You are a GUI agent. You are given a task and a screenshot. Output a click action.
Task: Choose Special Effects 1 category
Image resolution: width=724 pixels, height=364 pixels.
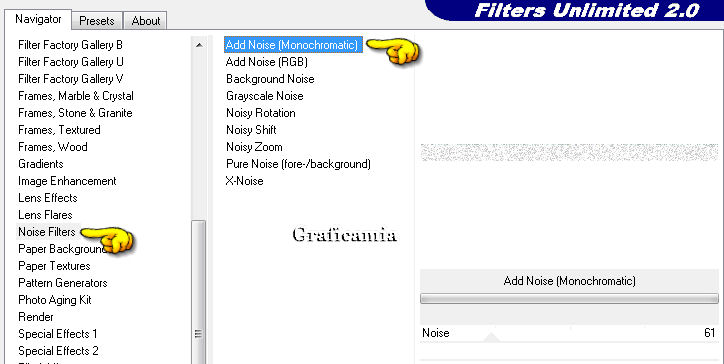coord(58,334)
